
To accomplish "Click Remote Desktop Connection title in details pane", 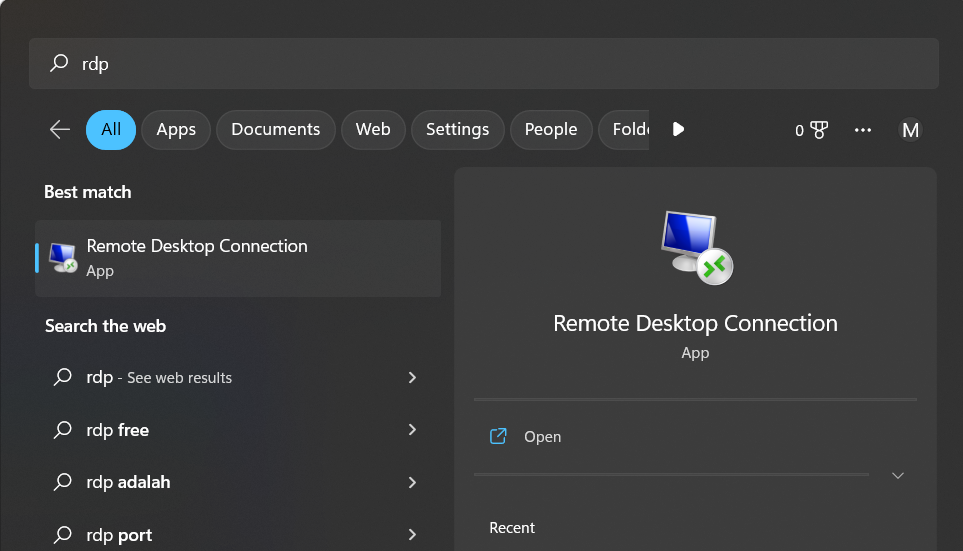I will (x=695, y=323).
